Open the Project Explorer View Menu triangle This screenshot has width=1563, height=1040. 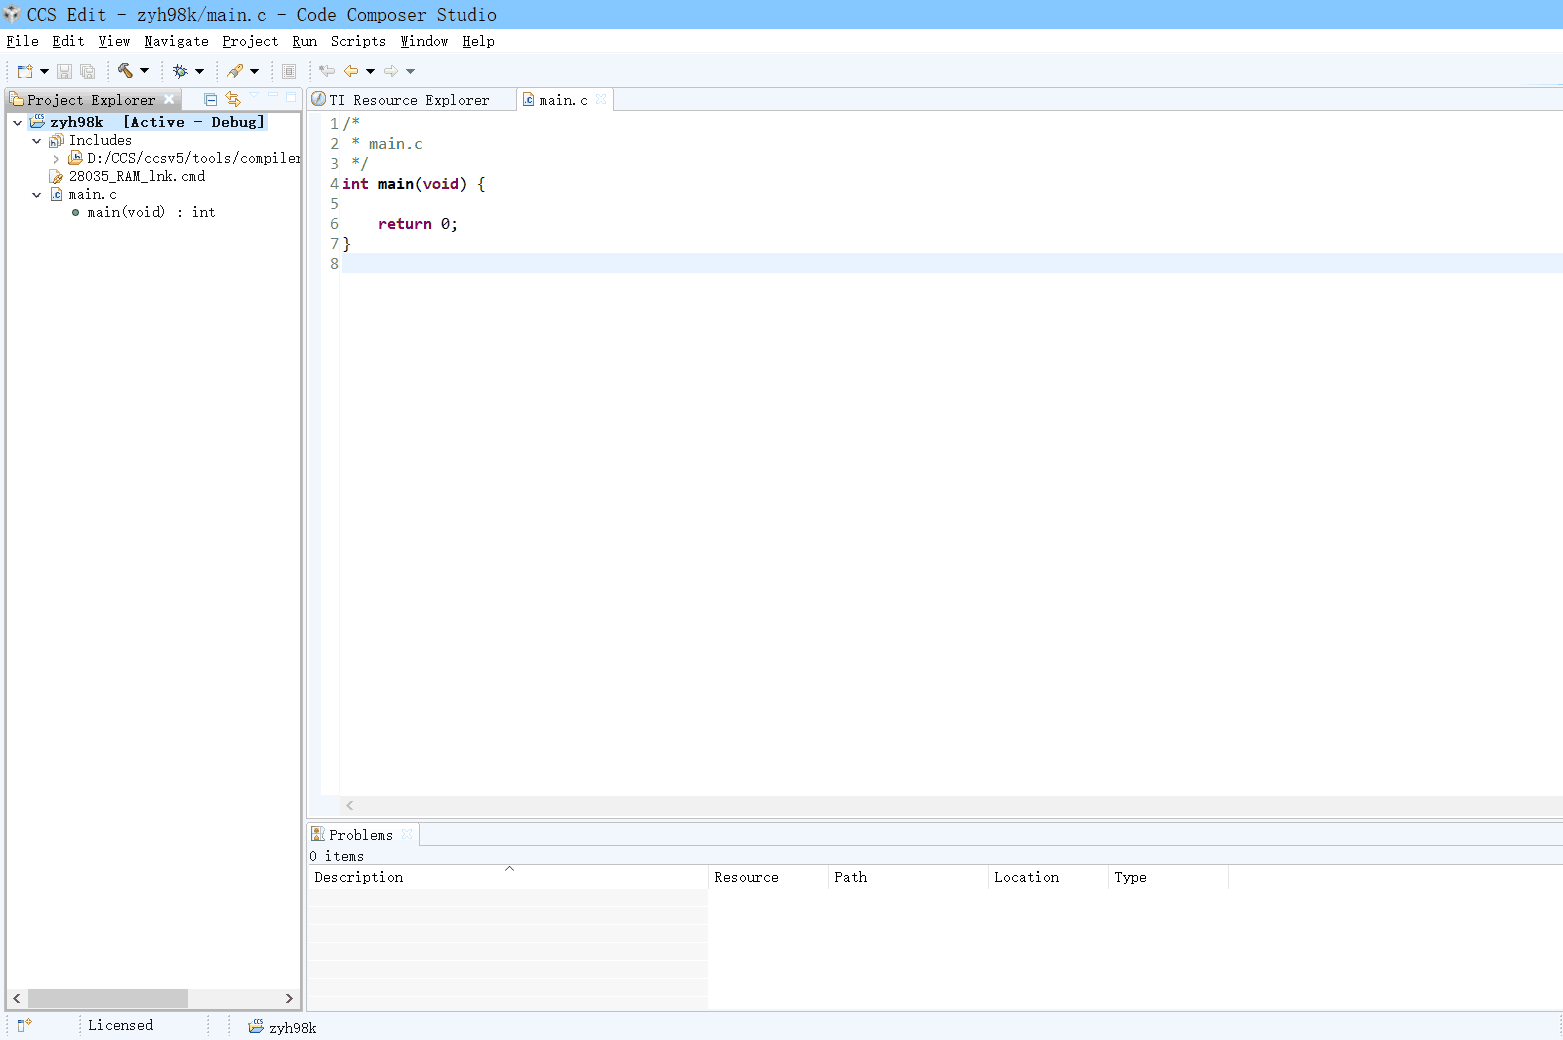(254, 96)
